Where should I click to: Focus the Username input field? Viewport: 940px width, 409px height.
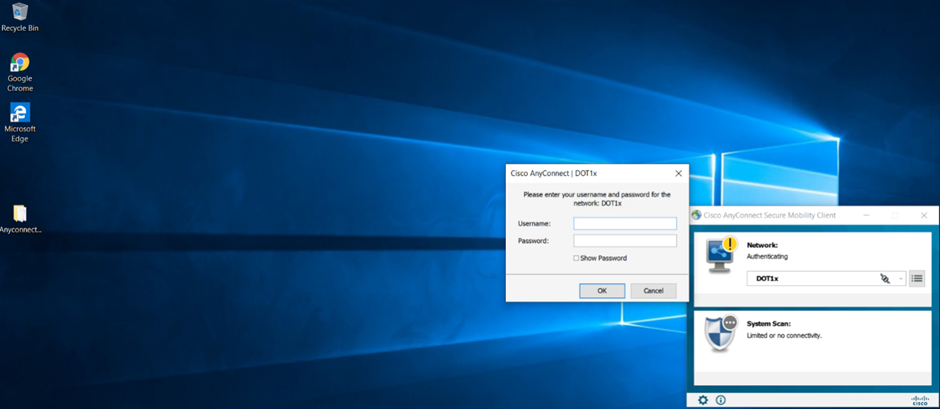click(625, 223)
